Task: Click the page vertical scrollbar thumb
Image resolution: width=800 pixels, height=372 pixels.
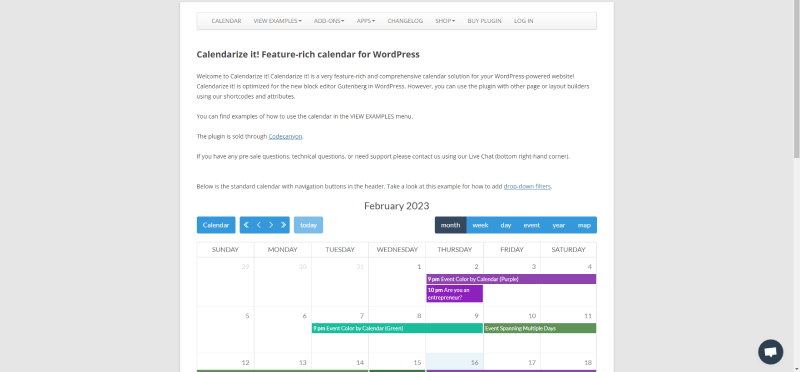Action: point(796,78)
